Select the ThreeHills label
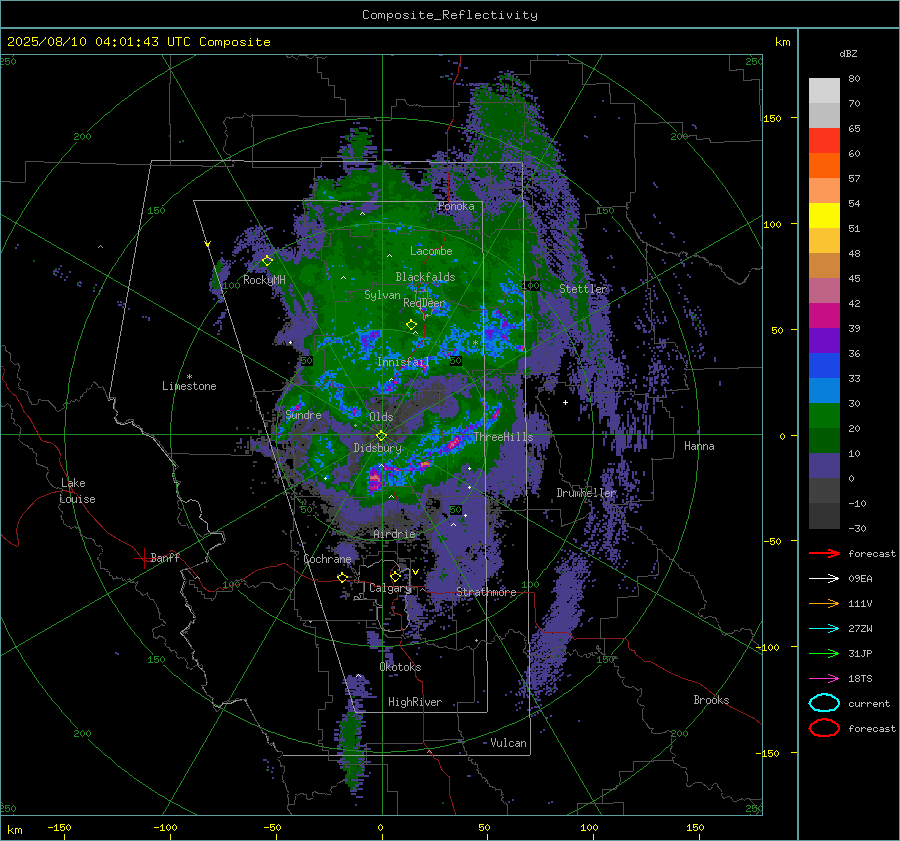 [x=503, y=437]
